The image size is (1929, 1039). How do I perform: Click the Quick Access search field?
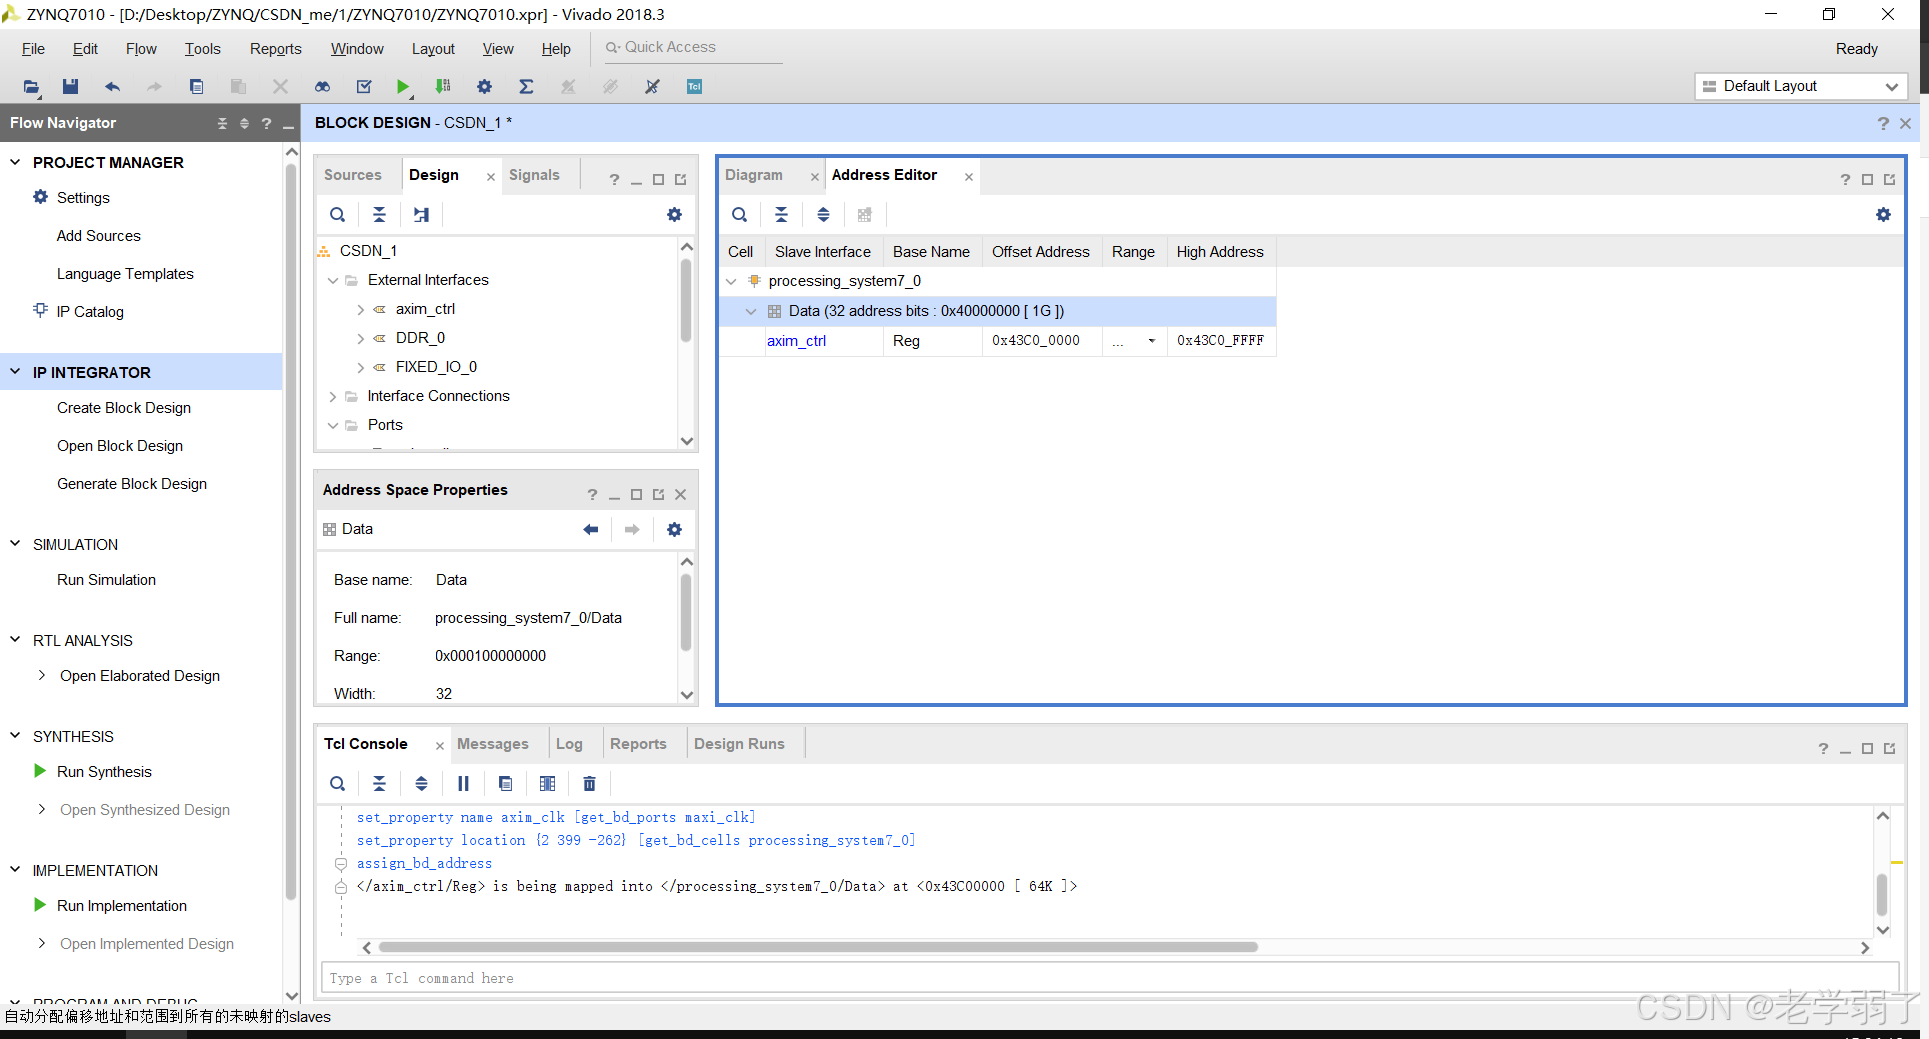coord(692,47)
